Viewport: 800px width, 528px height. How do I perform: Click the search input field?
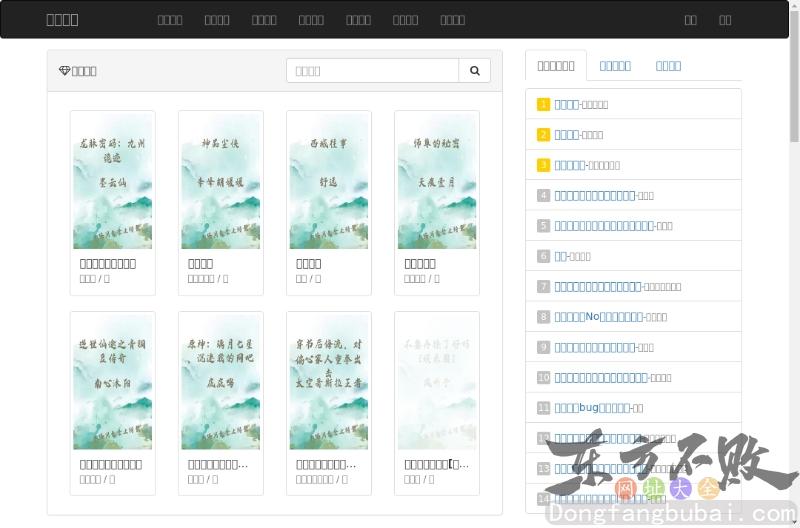(372, 71)
